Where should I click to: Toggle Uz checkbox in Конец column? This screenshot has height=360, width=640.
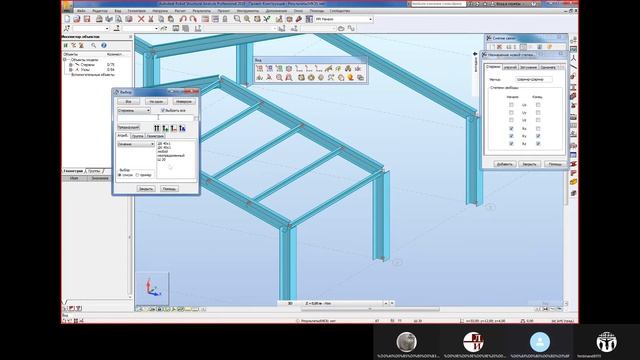click(x=538, y=120)
